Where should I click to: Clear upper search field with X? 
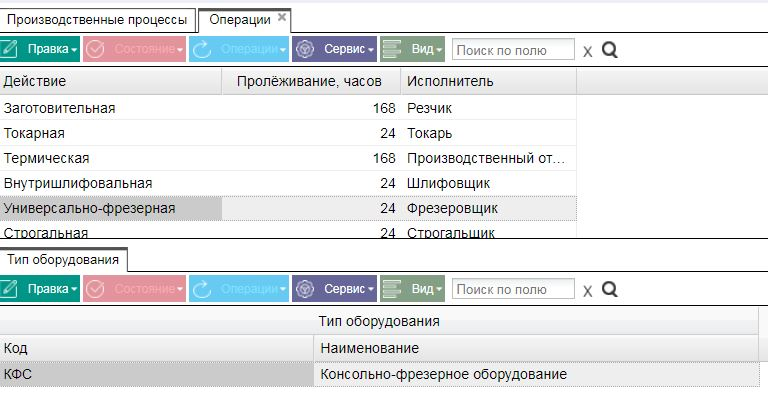click(588, 51)
